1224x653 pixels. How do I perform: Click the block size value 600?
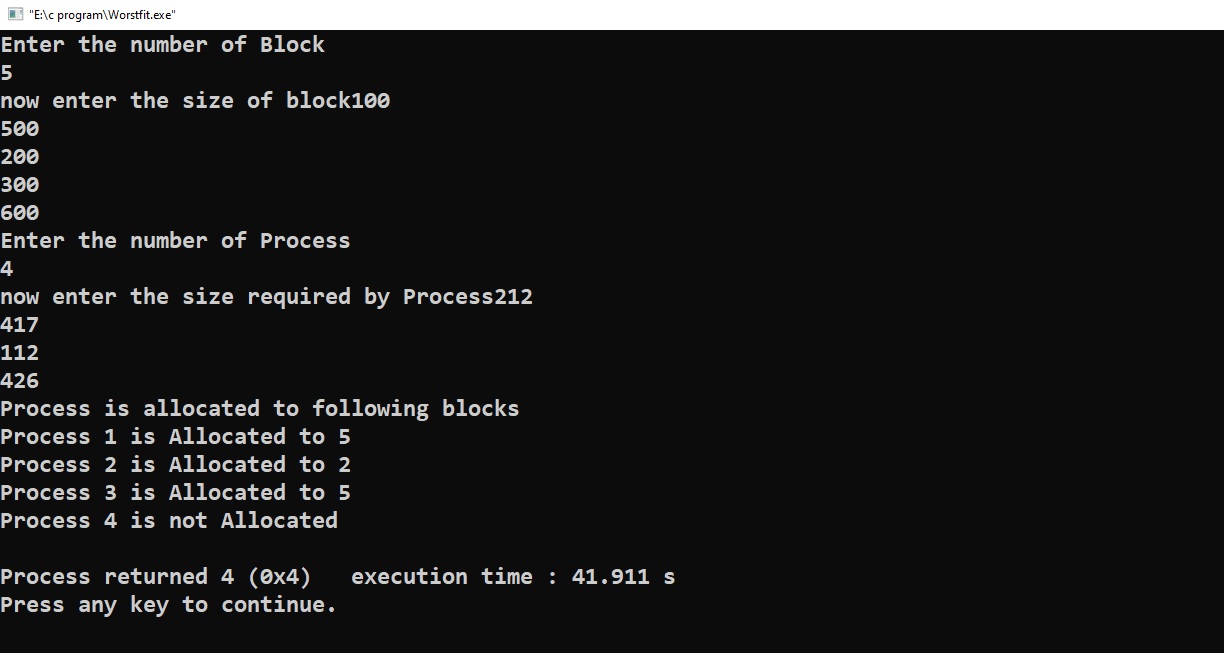click(20, 213)
